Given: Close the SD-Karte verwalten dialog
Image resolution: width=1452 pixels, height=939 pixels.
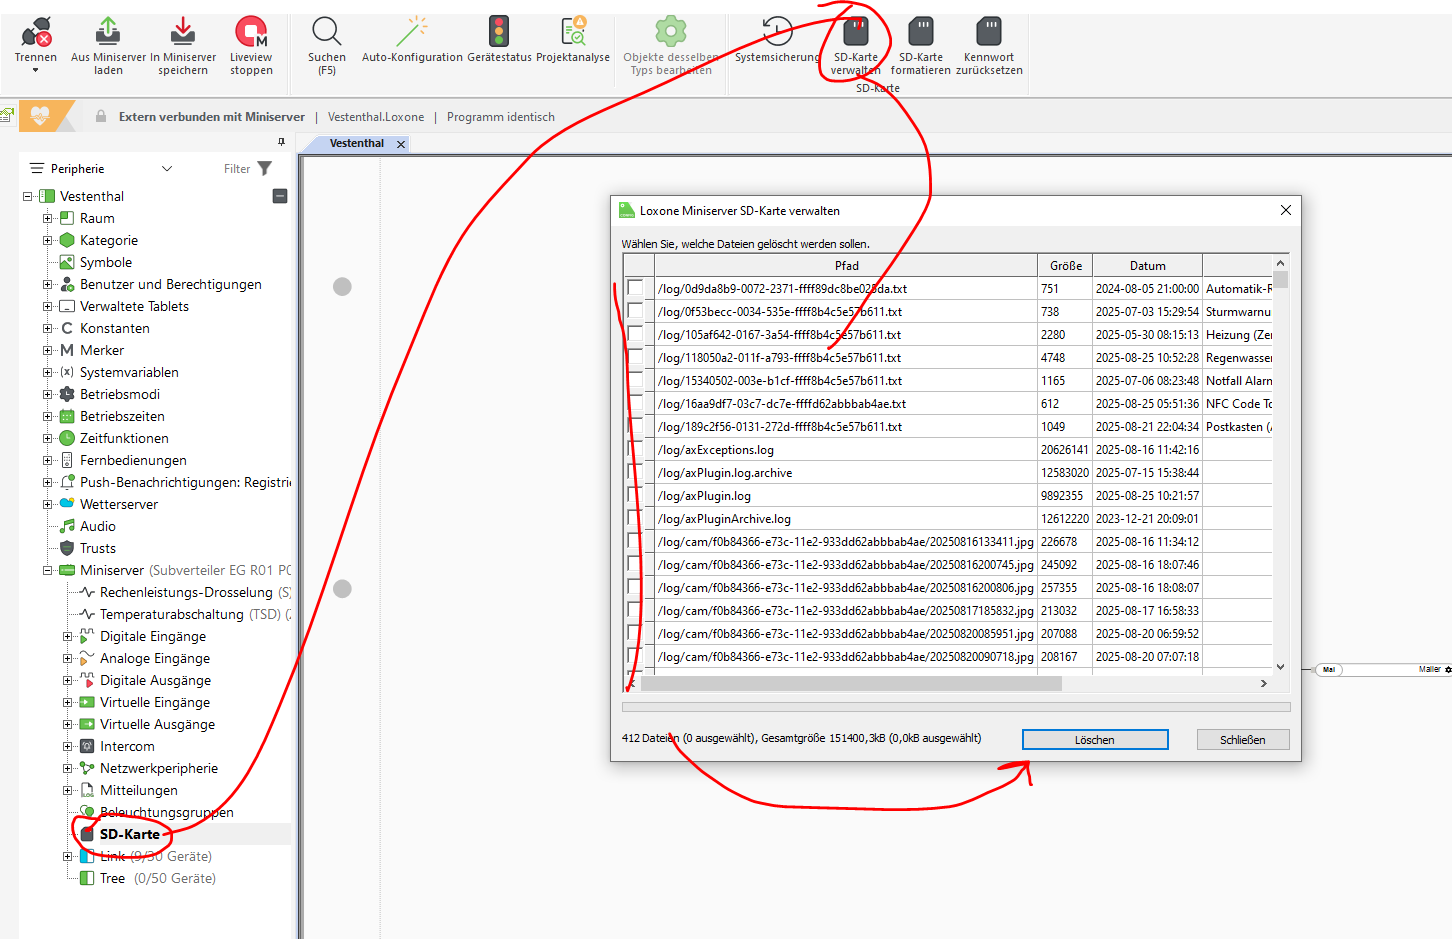Looking at the screenshot, I should click(1286, 210).
